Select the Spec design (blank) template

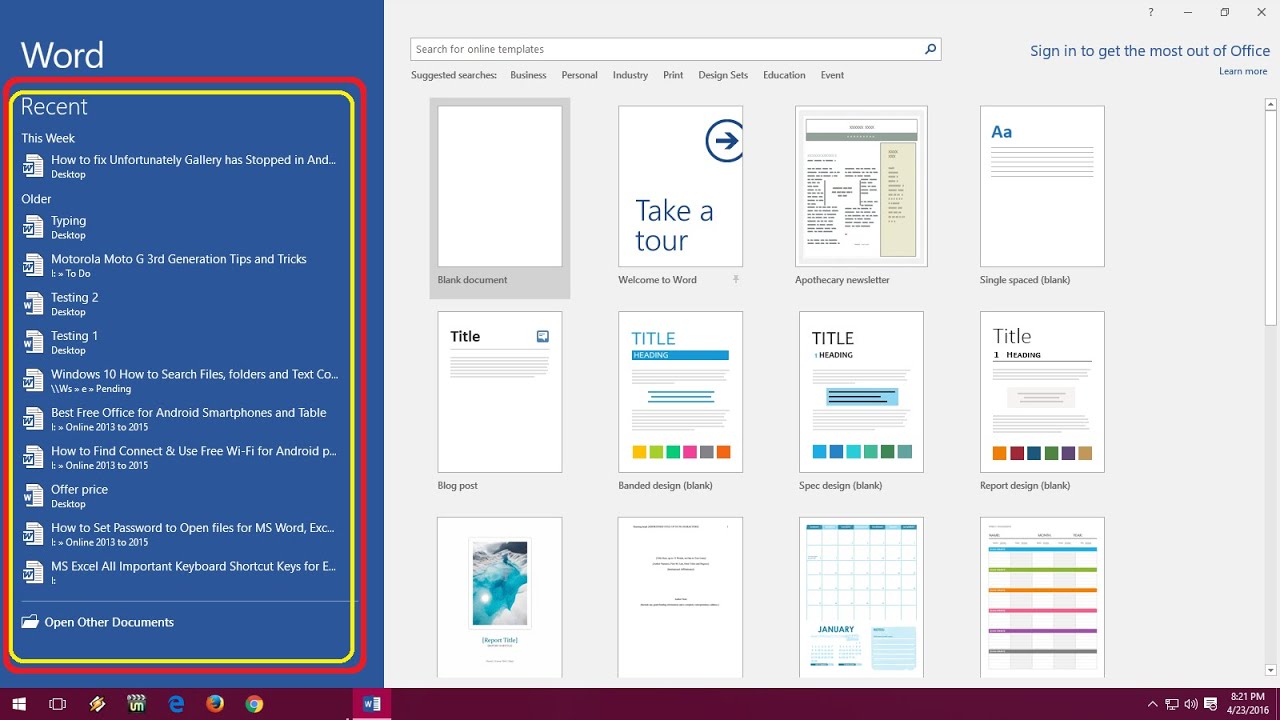[x=861, y=392]
